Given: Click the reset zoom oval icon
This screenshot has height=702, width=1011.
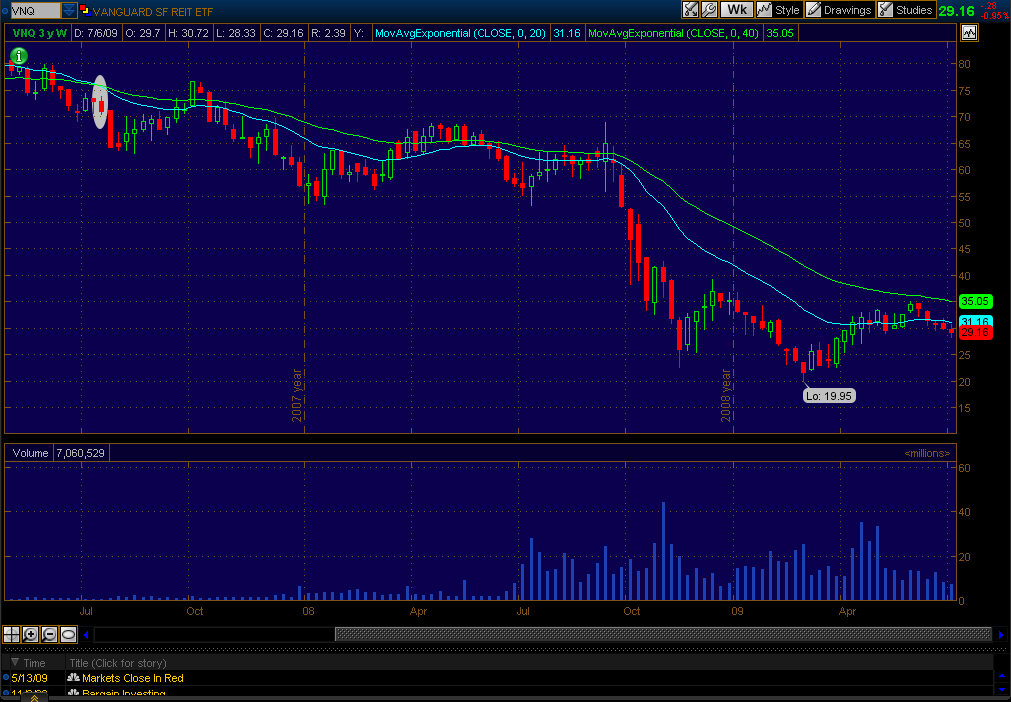Looking at the screenshot, I should 68,634.
